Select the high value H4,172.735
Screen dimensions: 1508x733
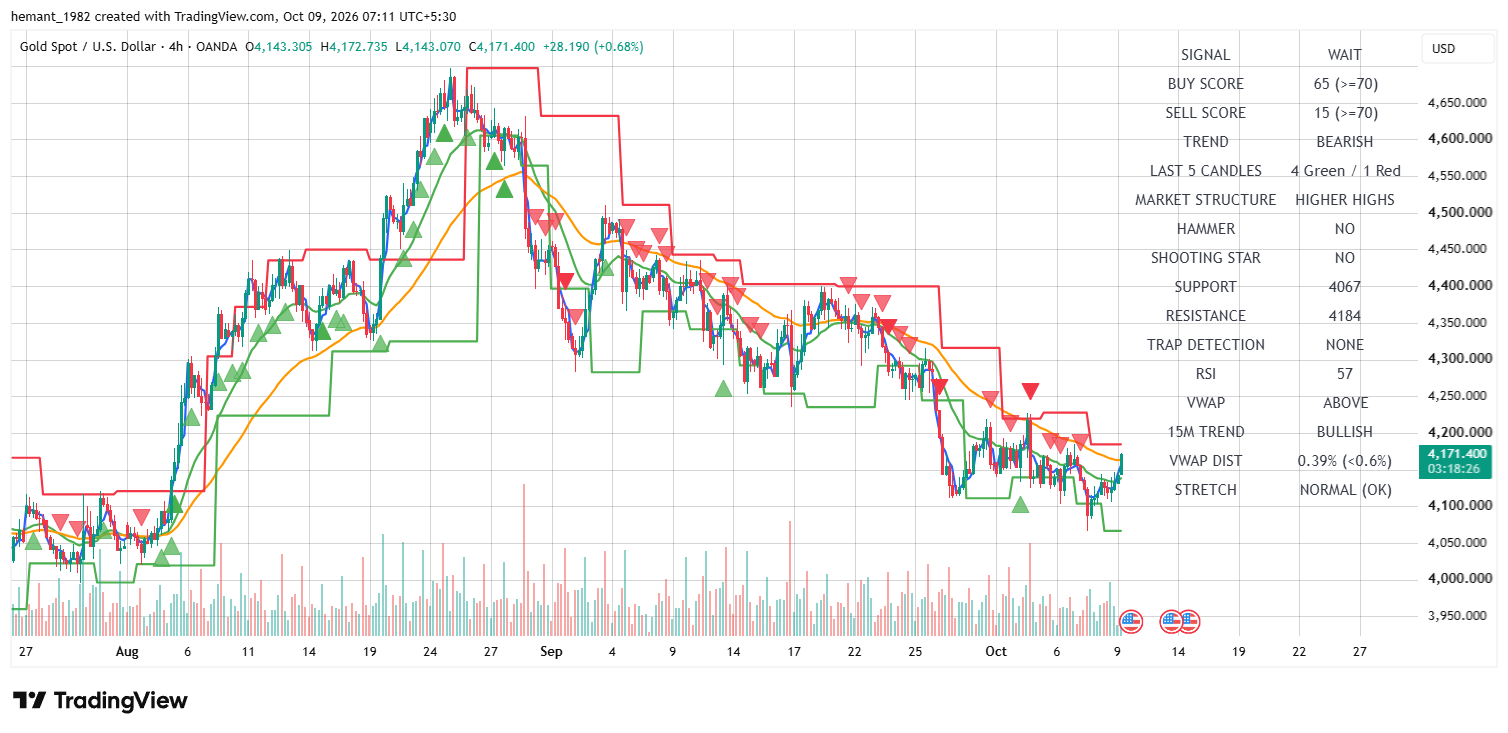tap(356, 47)
